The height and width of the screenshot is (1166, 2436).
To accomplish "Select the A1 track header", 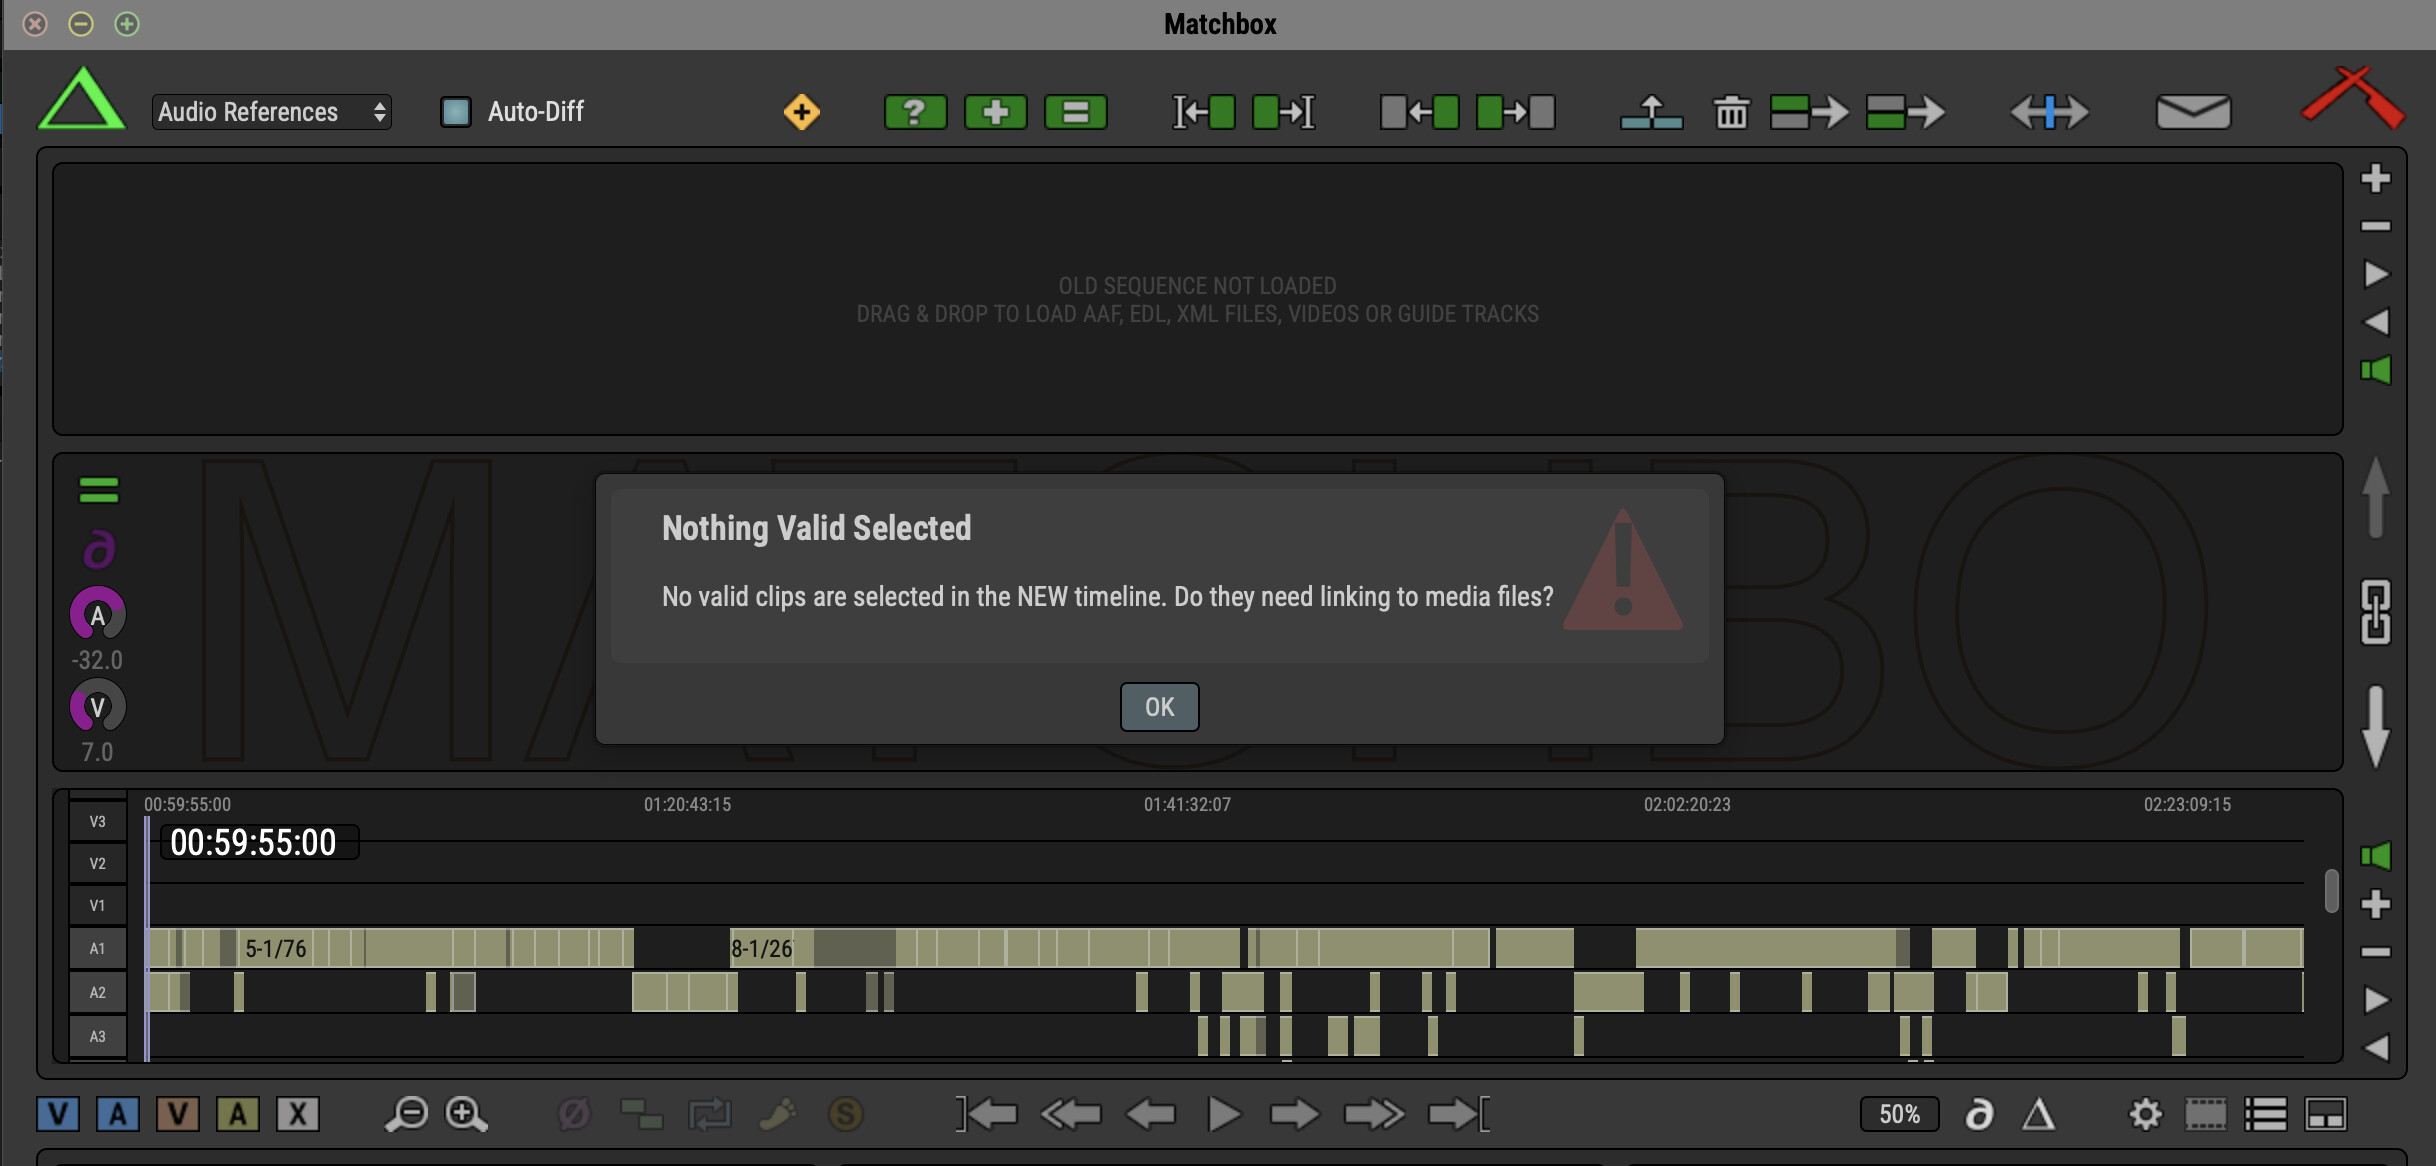I will click(97, 948).
